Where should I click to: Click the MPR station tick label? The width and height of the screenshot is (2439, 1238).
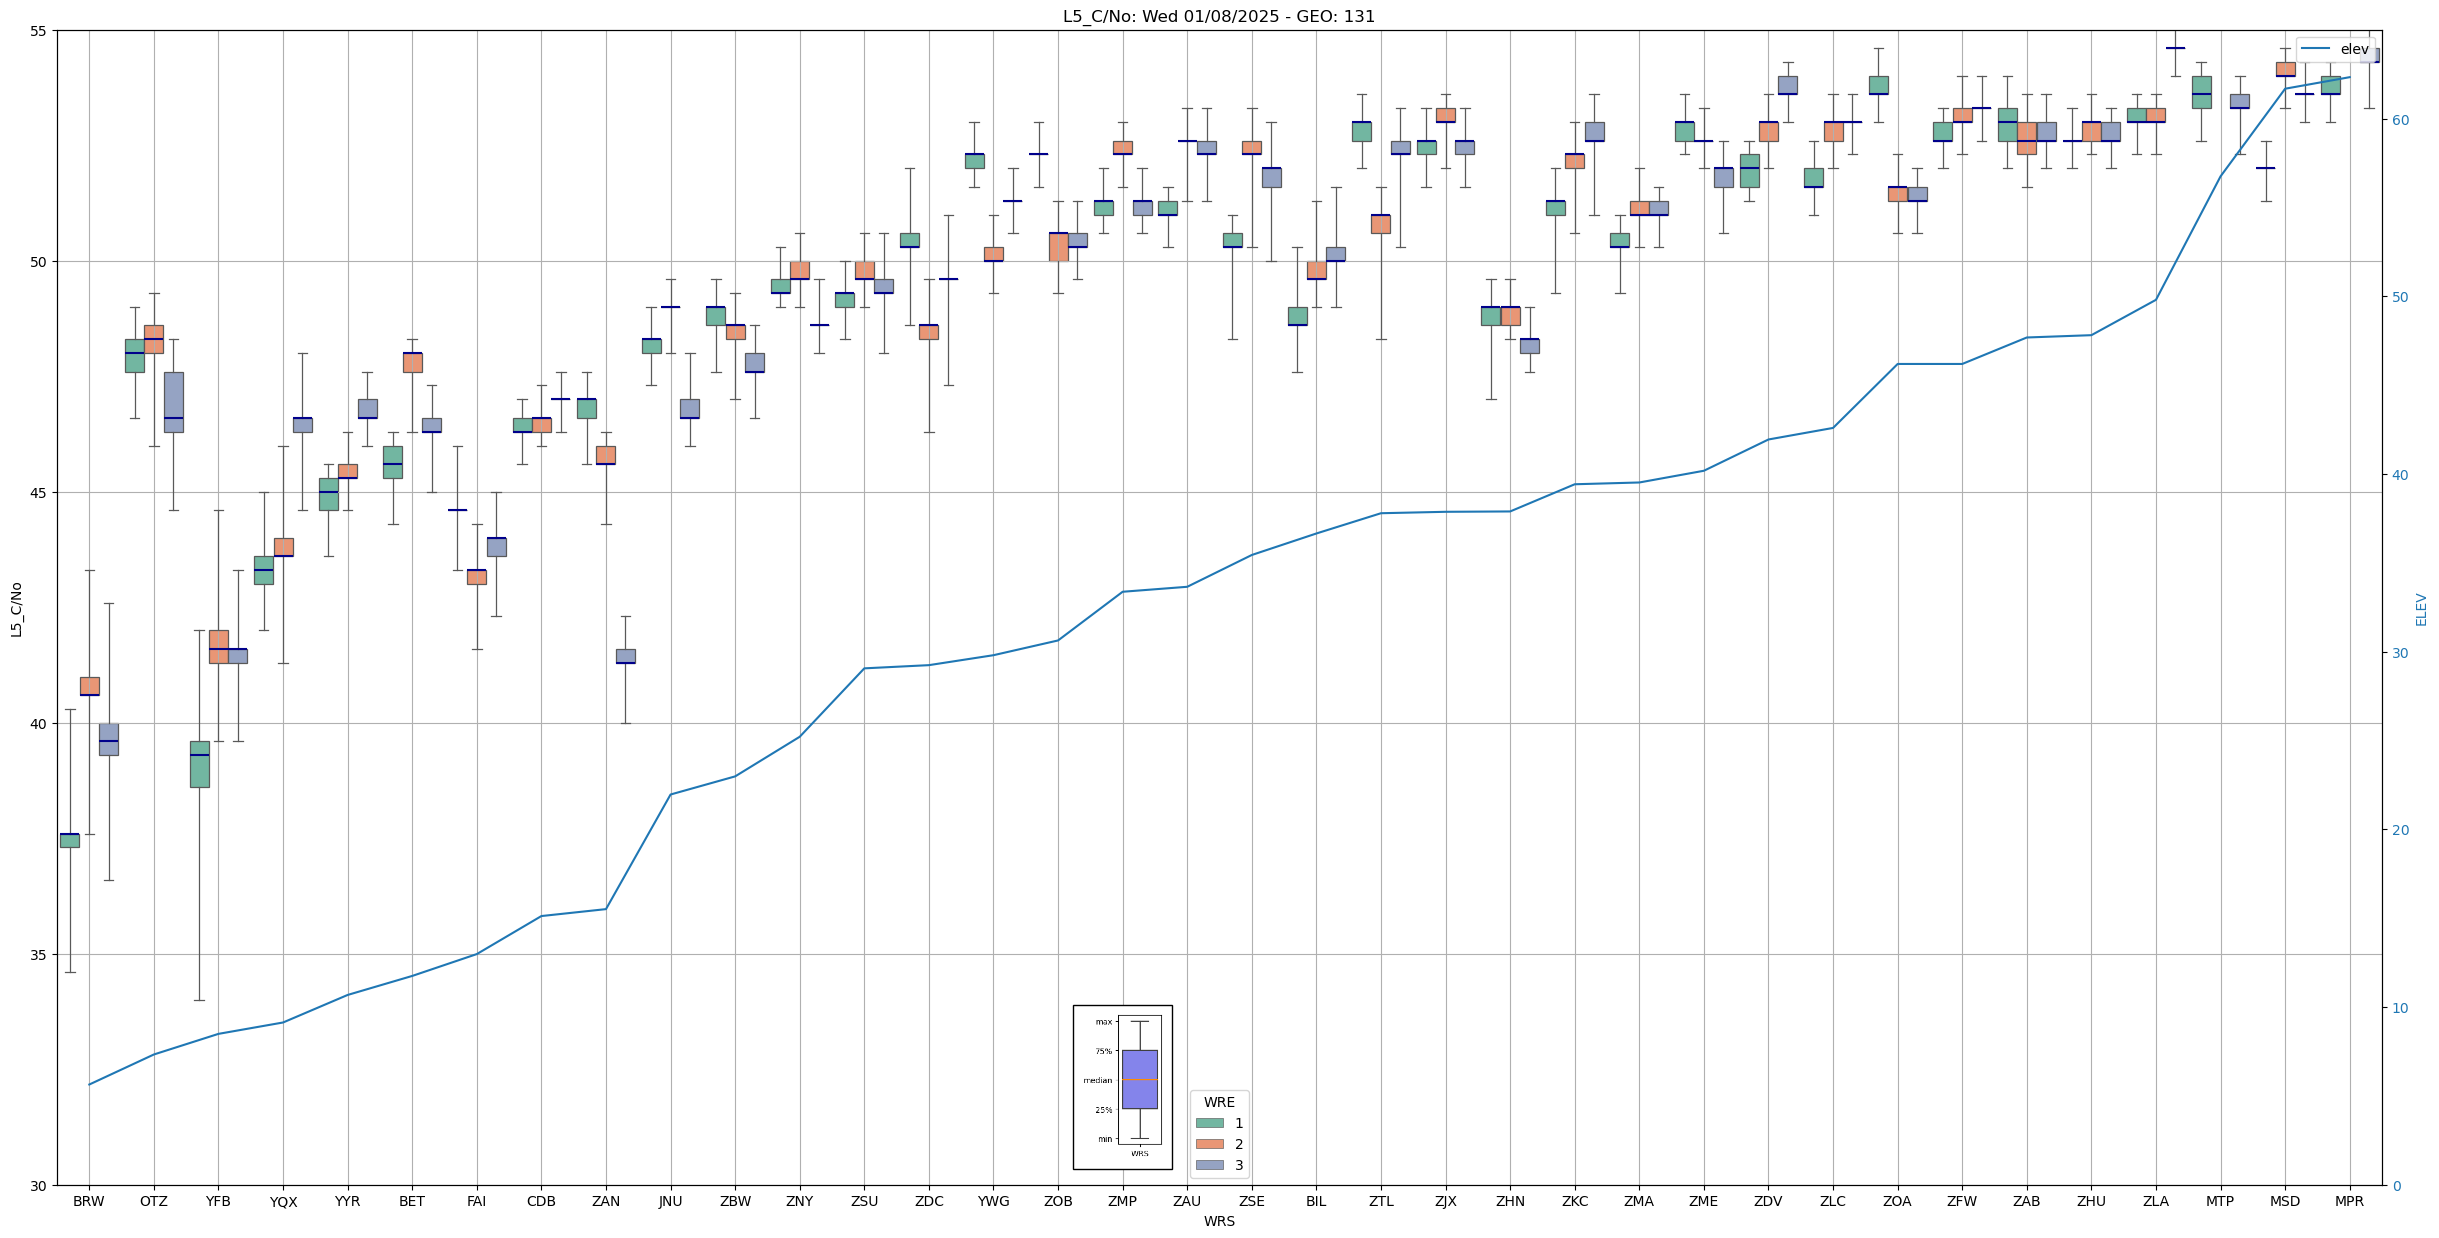2349,1201
